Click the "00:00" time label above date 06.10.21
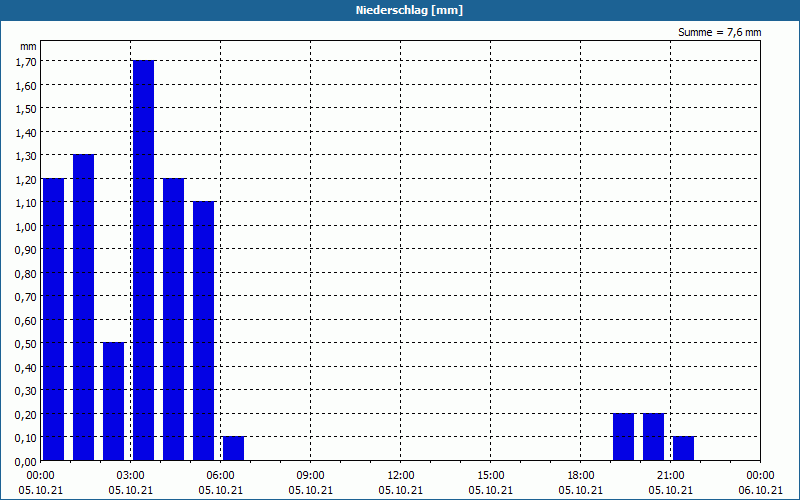 (x=761, y=476)
